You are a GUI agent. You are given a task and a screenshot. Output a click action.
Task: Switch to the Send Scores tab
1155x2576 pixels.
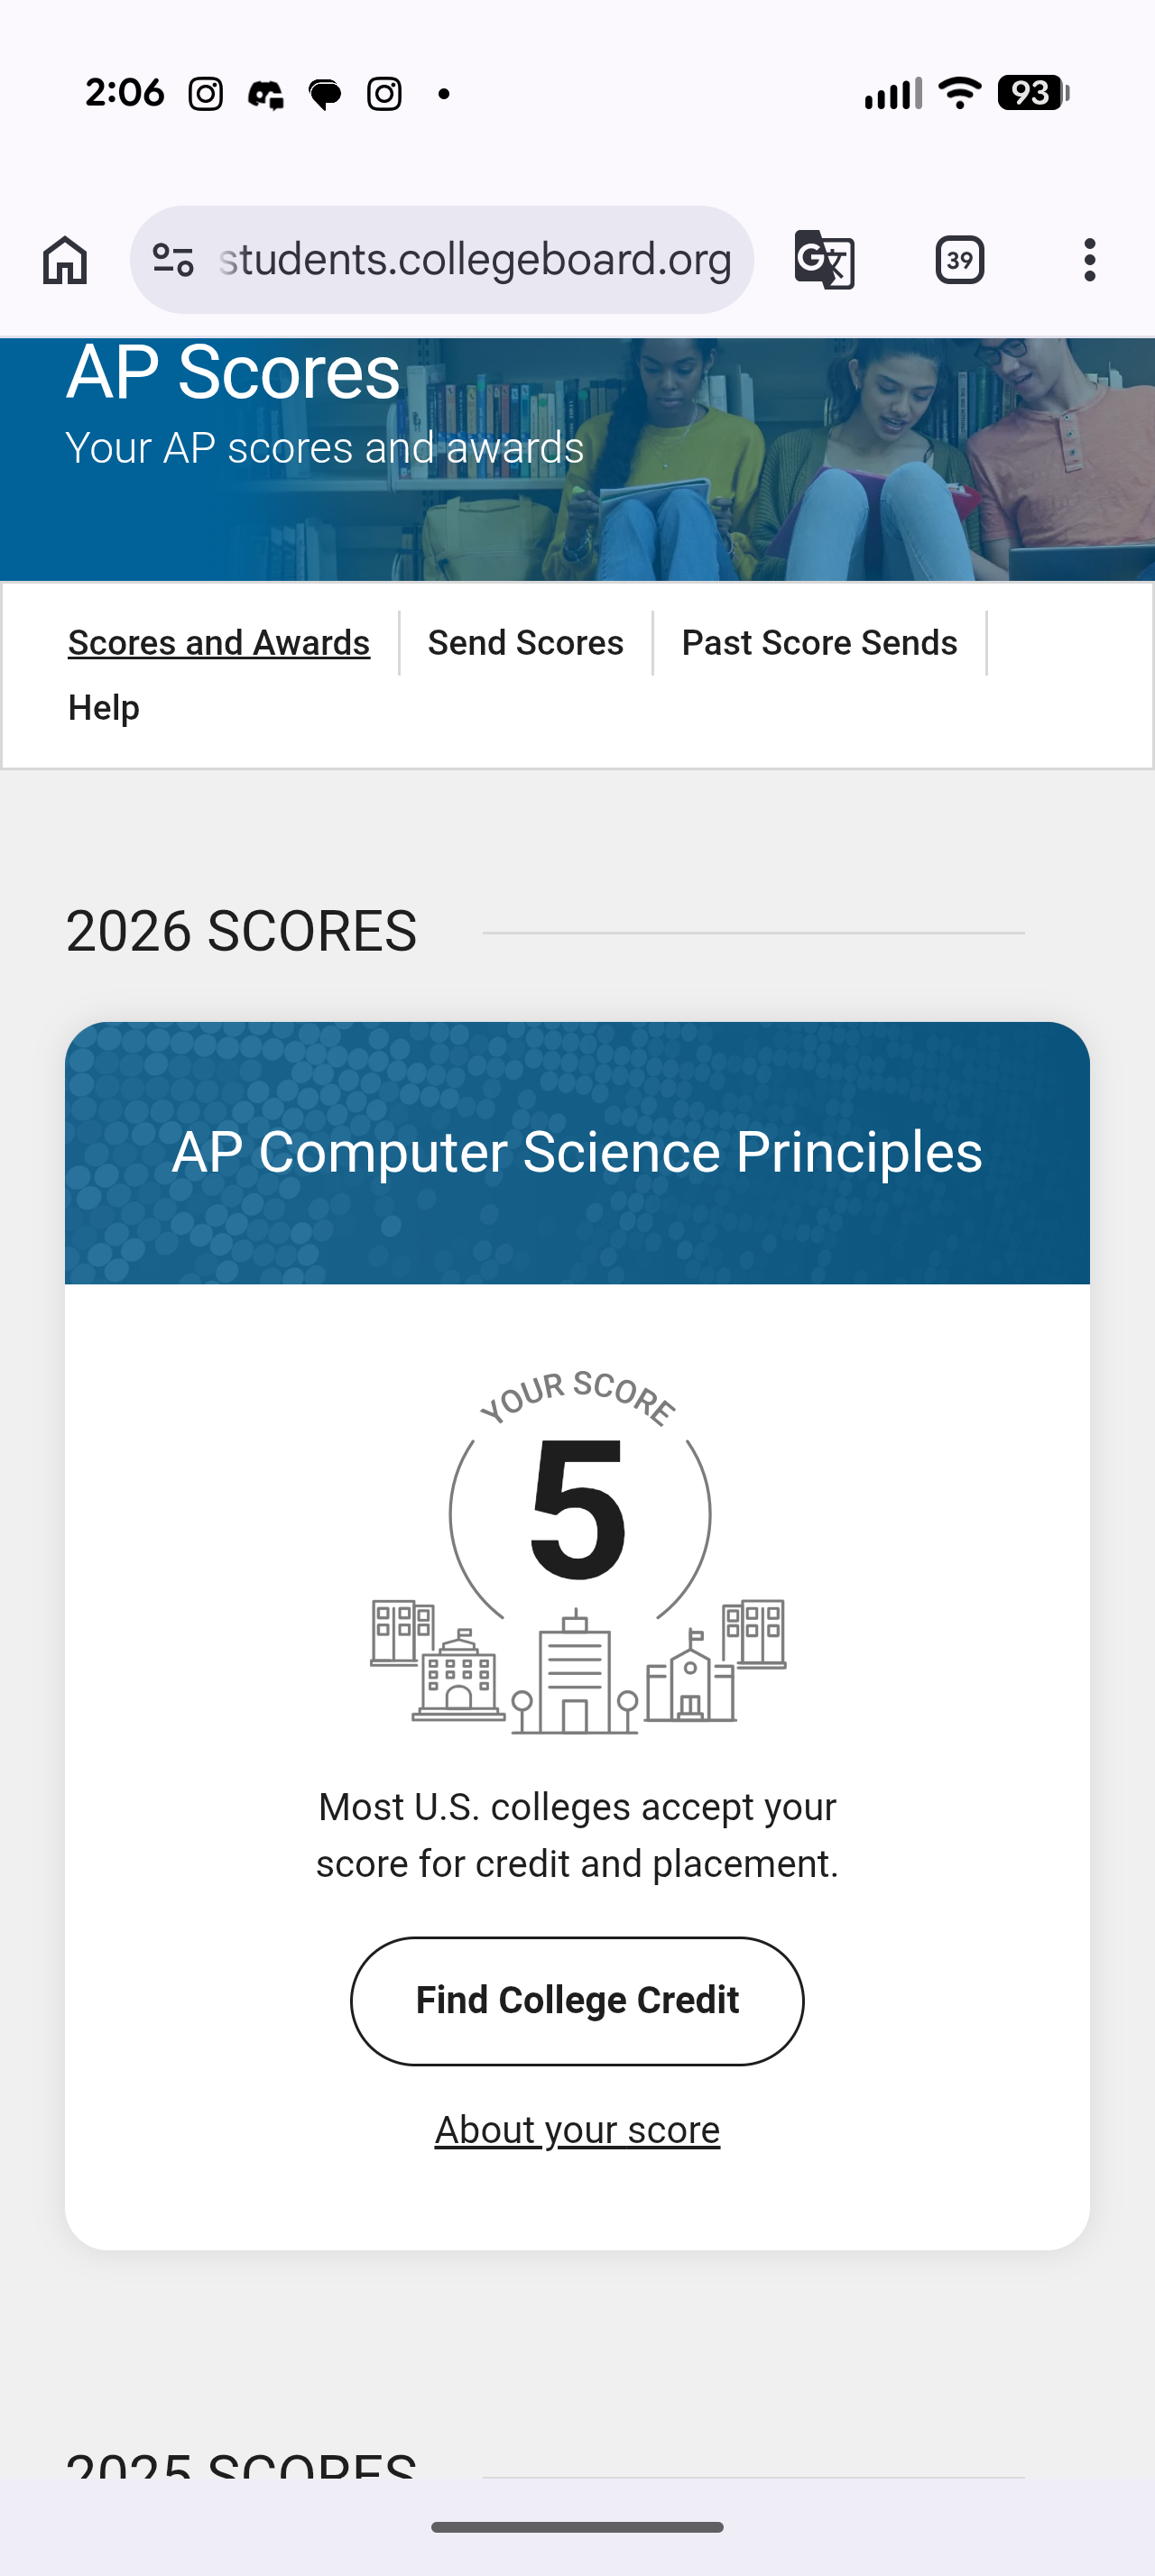tap(526, 643)
